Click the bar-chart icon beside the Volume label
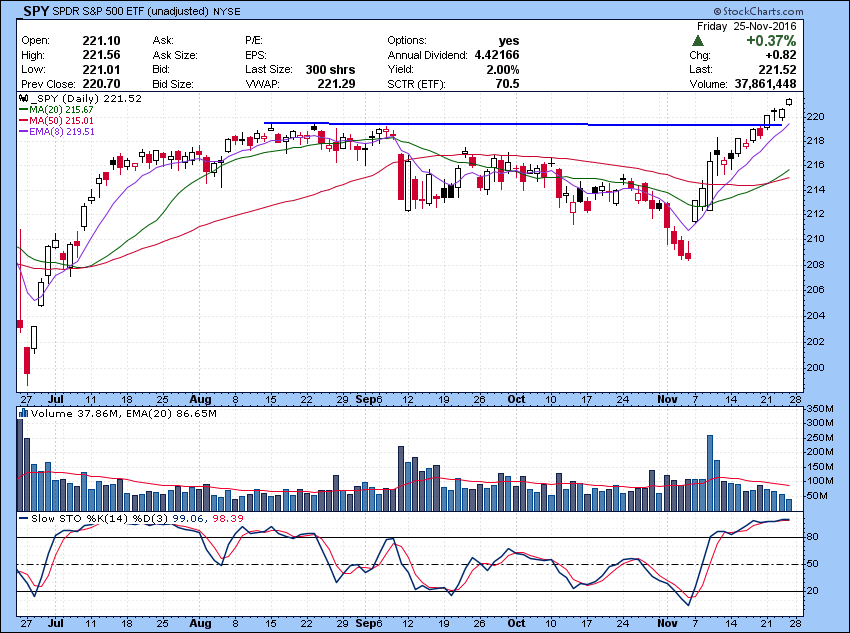This screenshot has height=633, width=850. pyautogui.click(x=23, y=414)
